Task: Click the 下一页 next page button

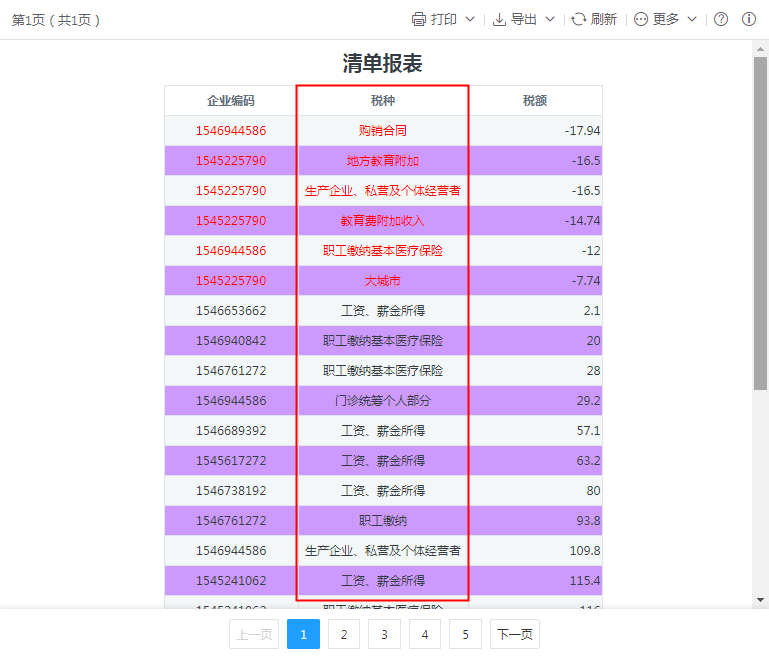Action: pyautogui.click(x=514, y=634)
